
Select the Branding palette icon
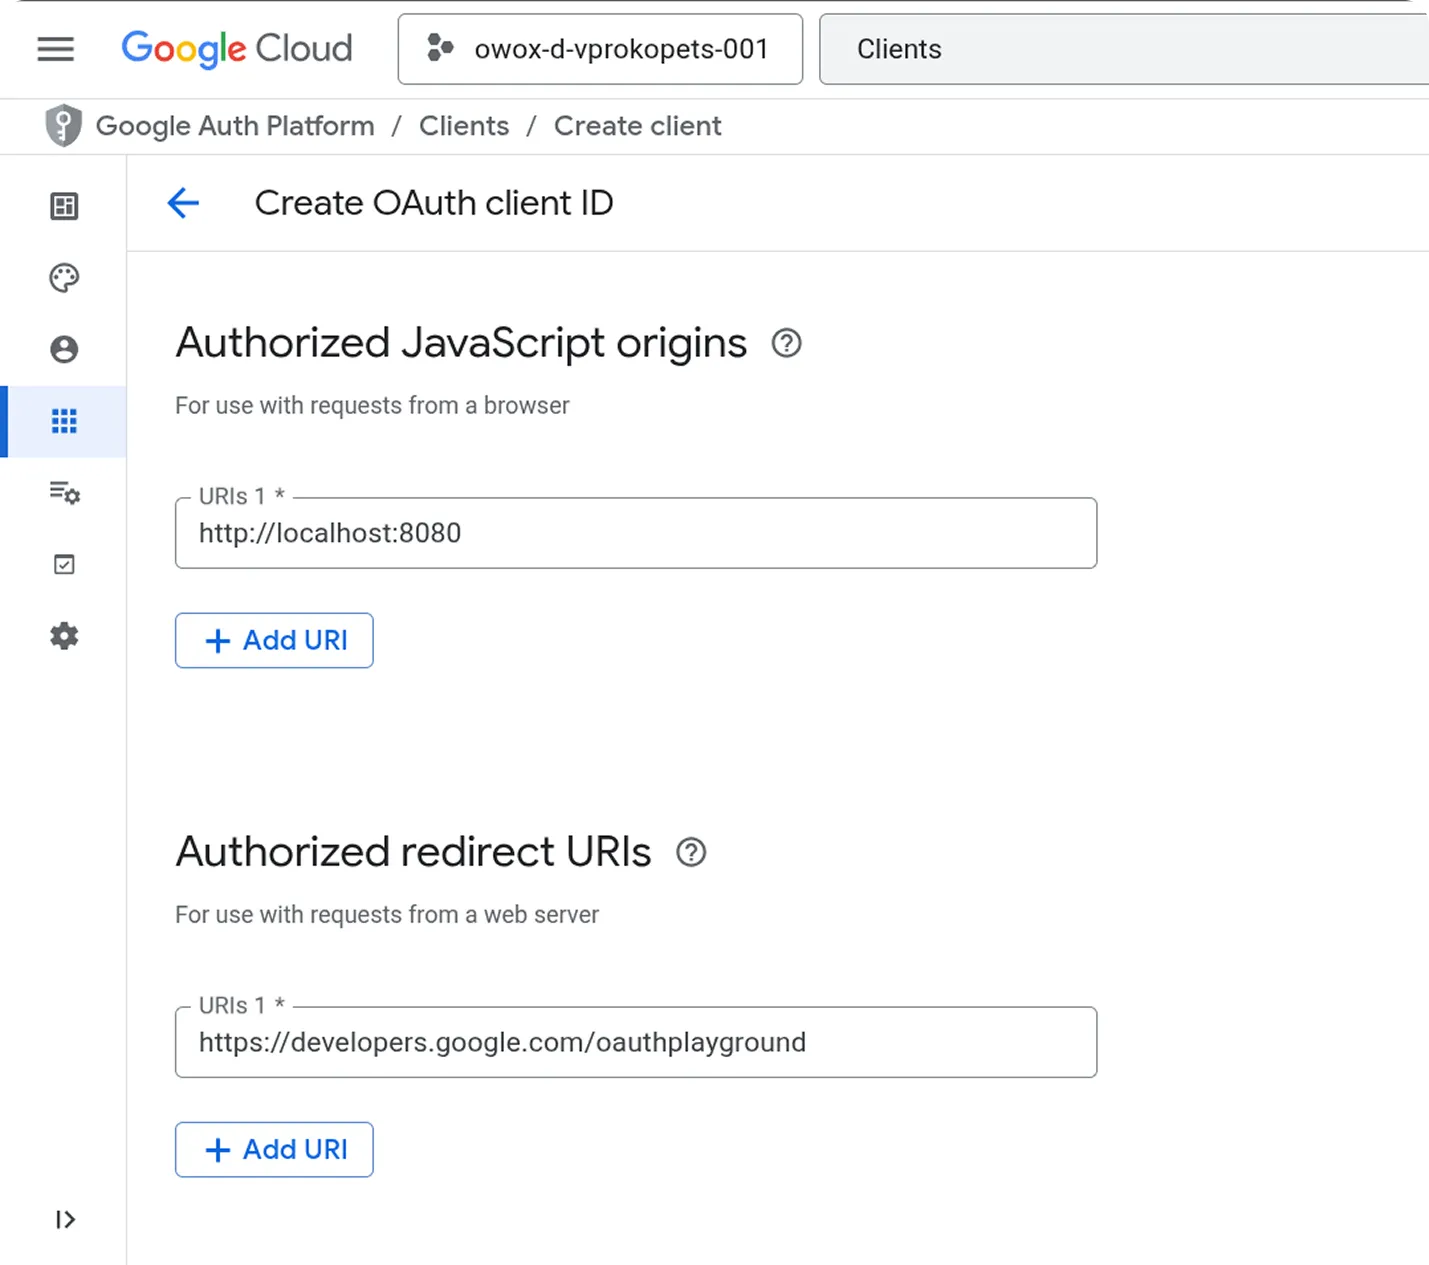64,278
